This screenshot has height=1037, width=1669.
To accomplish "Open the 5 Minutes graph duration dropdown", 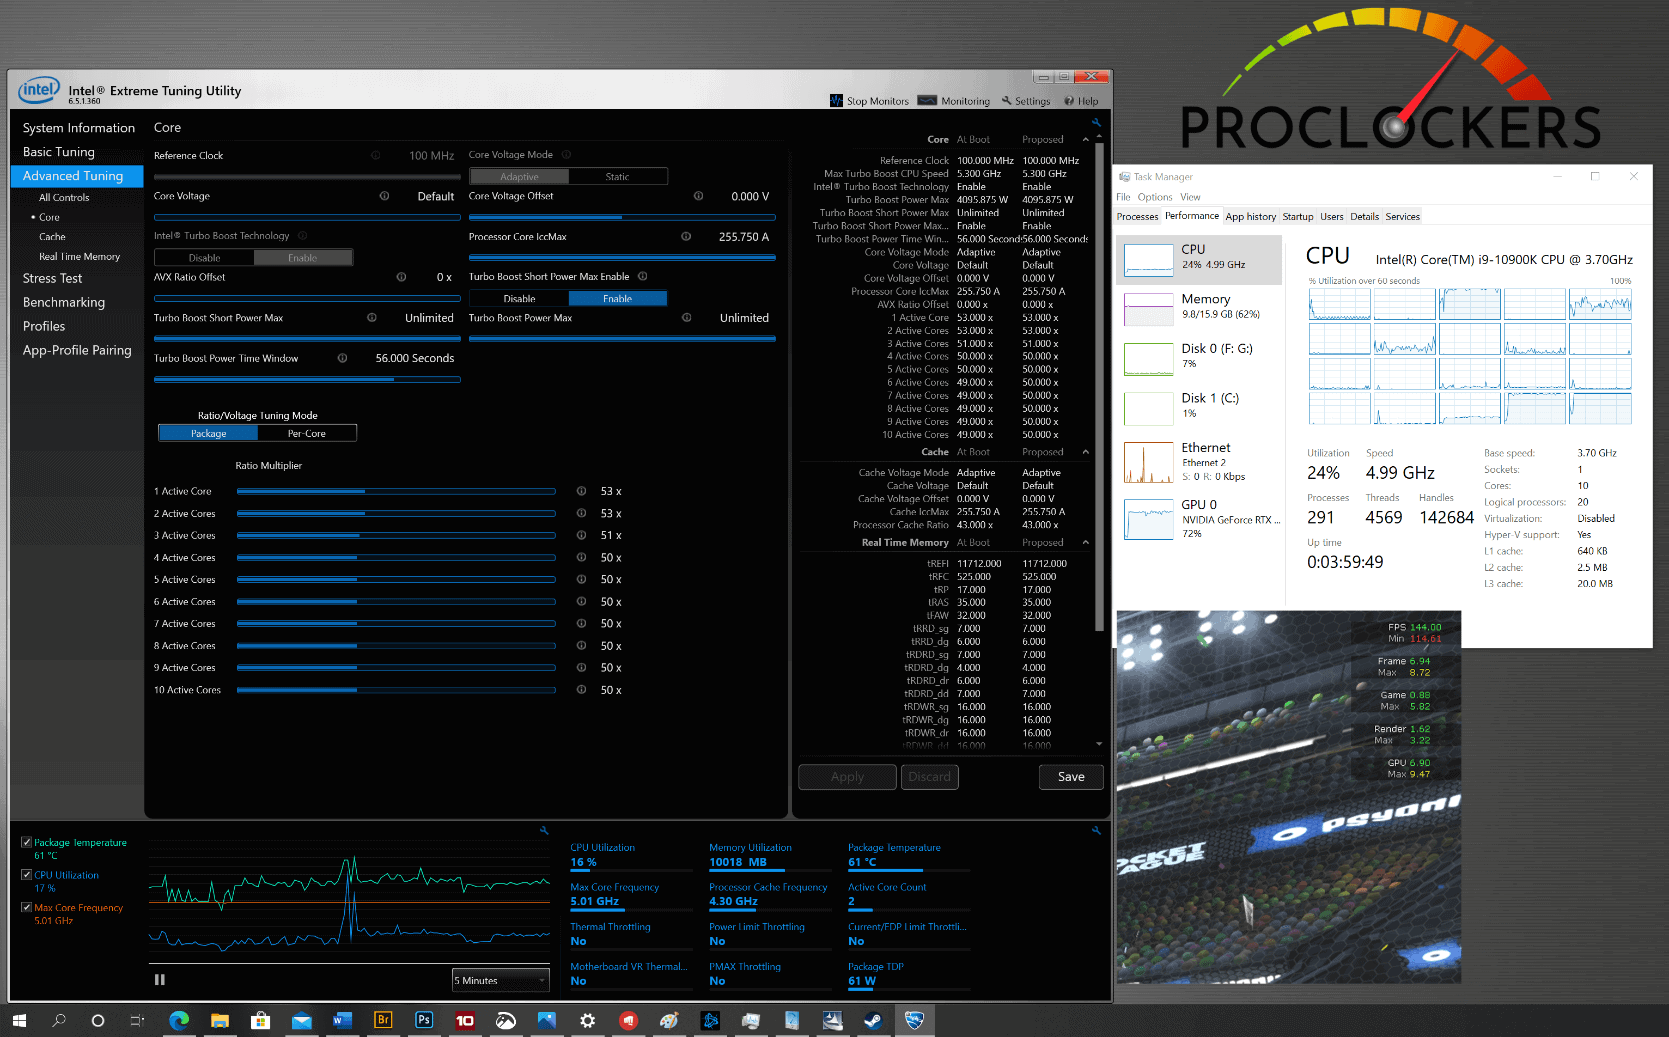I will pyautogui.click(x=501, y=980).
